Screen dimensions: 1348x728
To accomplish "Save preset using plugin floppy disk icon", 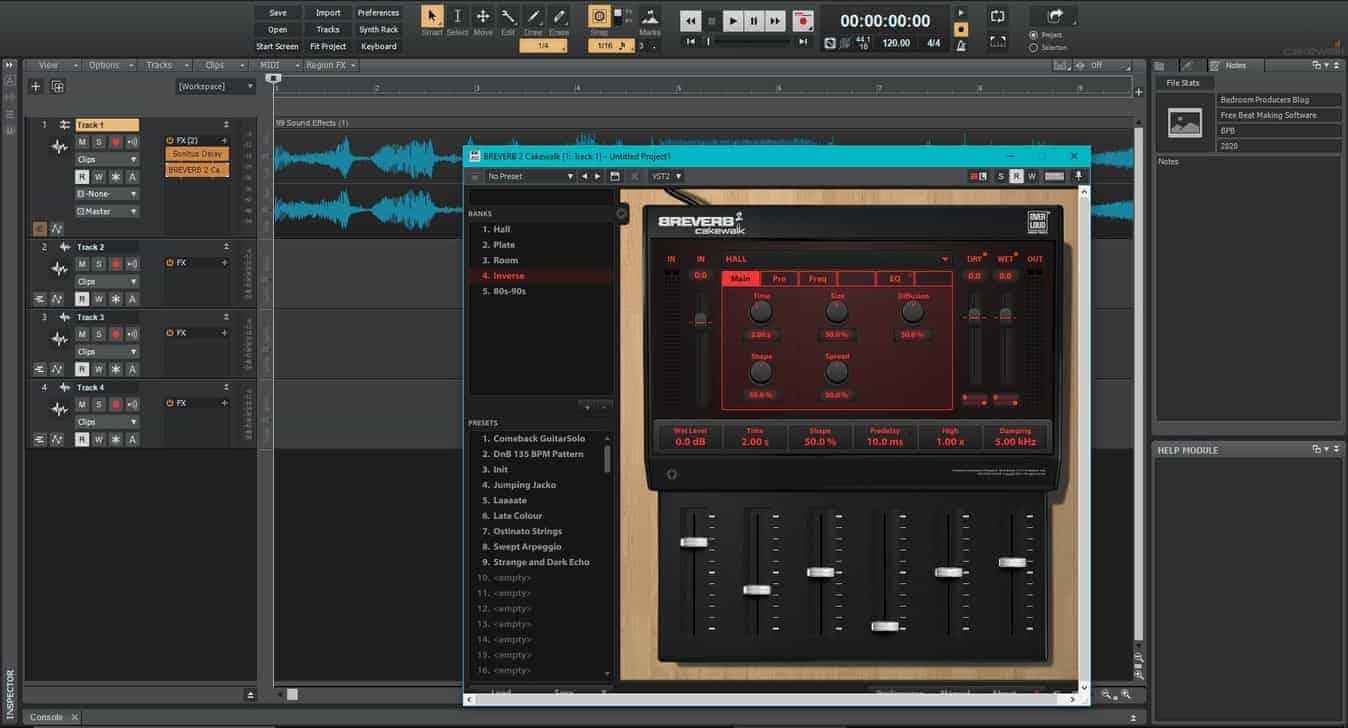I will click(x=616, y=176).
